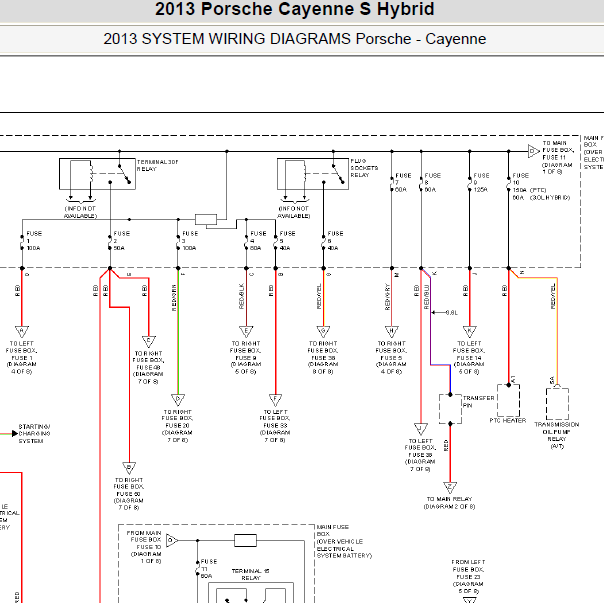Image resolution: width=604 pixels, height=603 pixels.
Task: Click arrow connector beside 'FROM MAIN FUSE BOX FUSE 10'
Action: [172, 540]
